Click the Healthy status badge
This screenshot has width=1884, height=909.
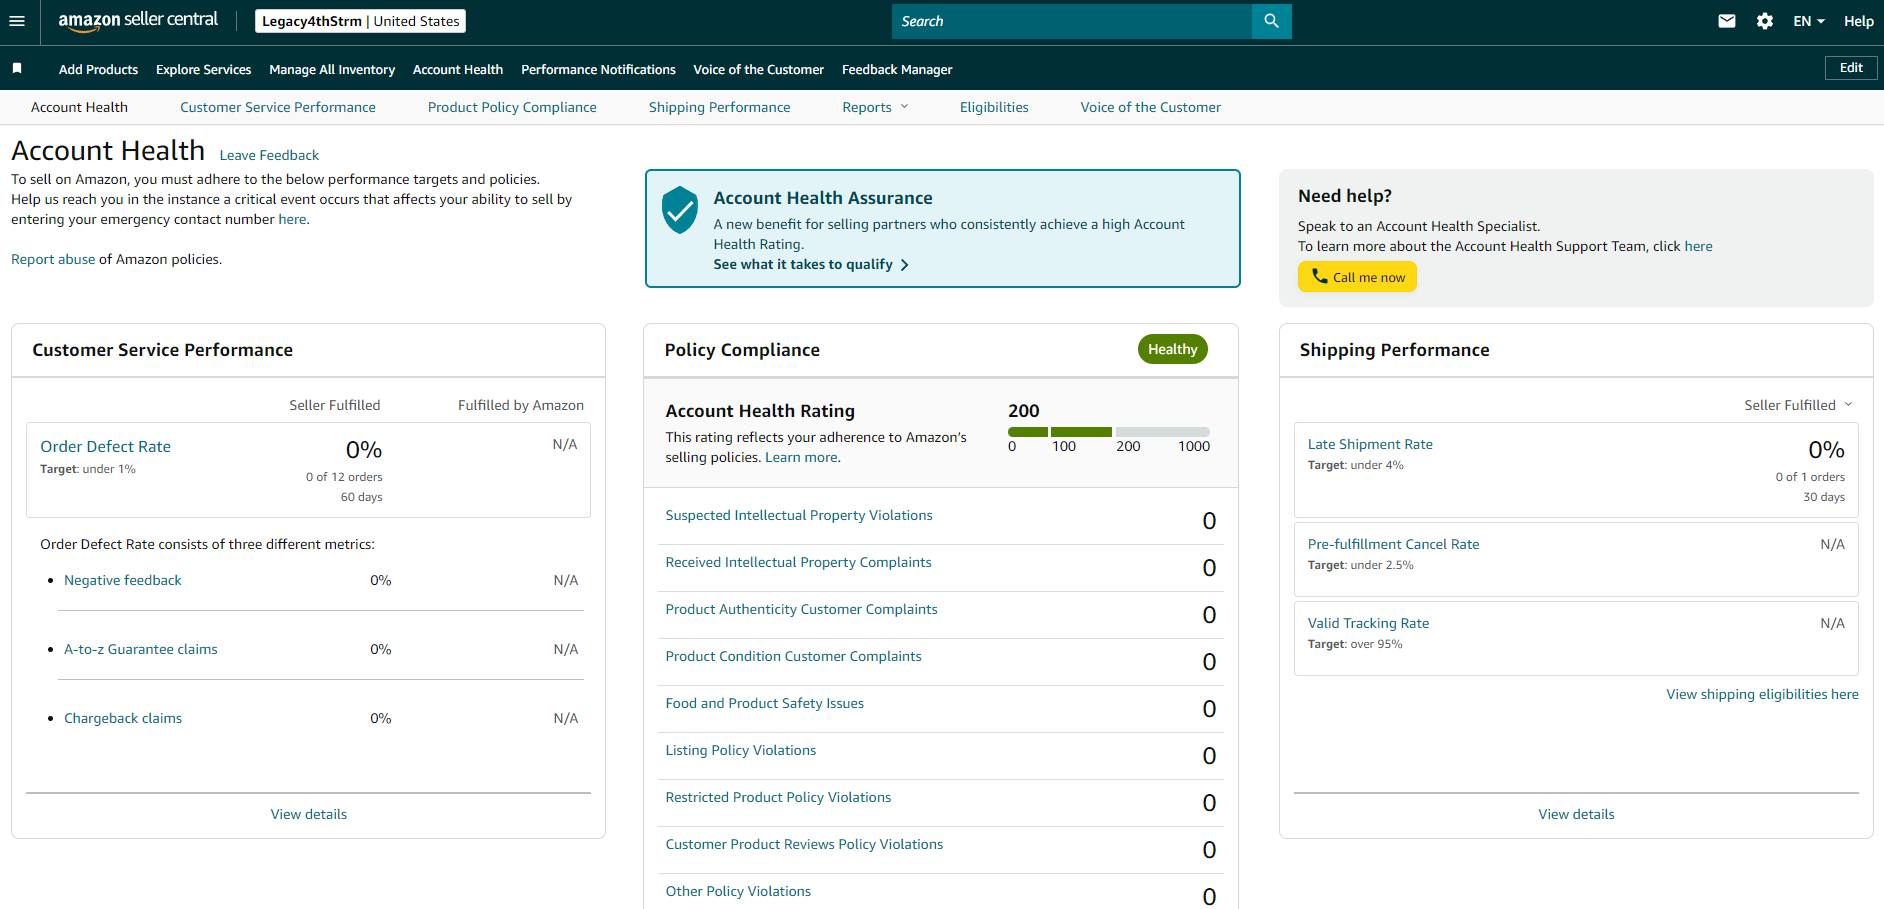click(x=1173, y=349)
